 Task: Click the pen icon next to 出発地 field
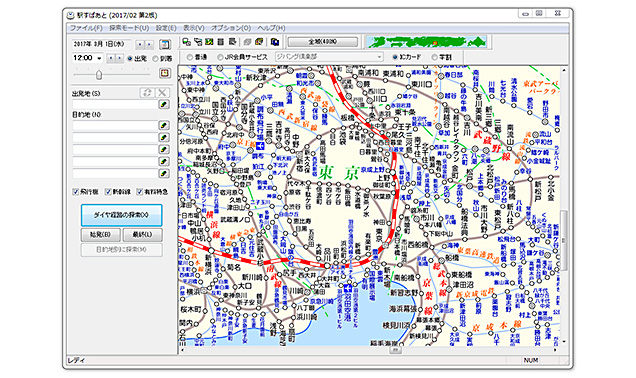click(163, 105)
